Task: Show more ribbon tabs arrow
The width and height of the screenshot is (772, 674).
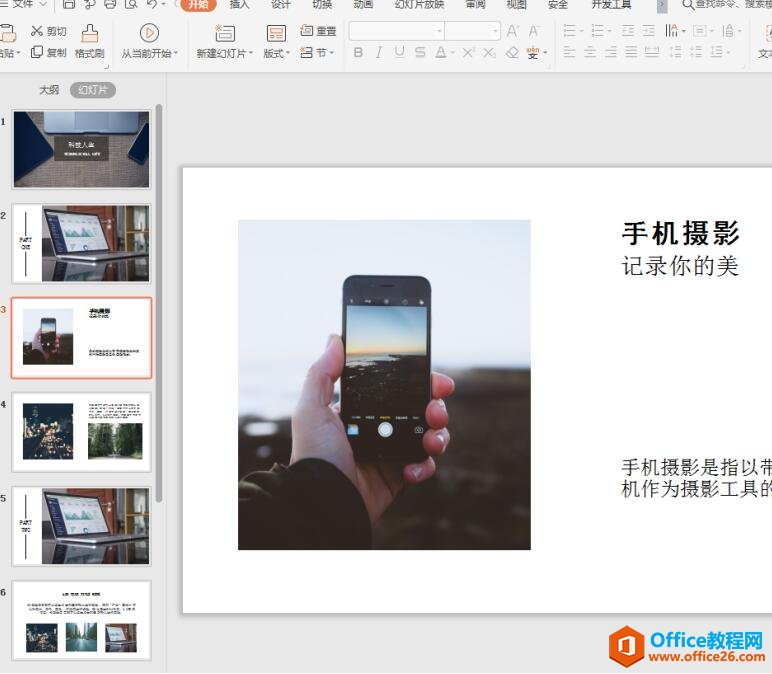Action: point(662,5)
